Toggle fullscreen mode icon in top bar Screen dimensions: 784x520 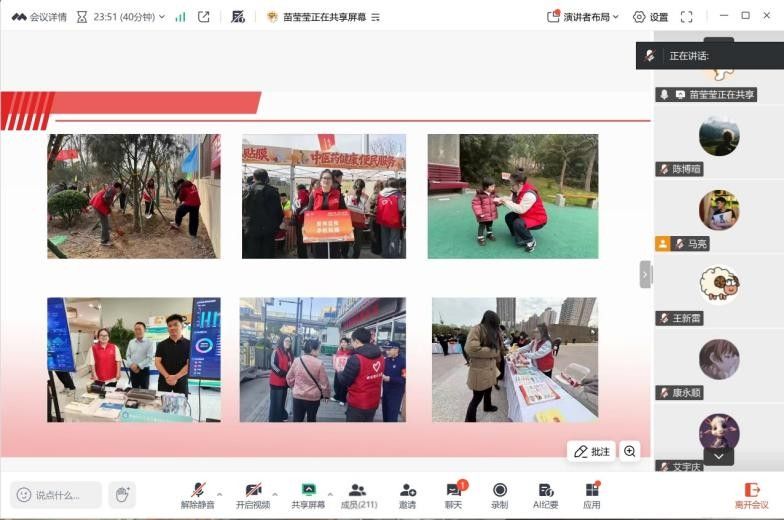686,17
